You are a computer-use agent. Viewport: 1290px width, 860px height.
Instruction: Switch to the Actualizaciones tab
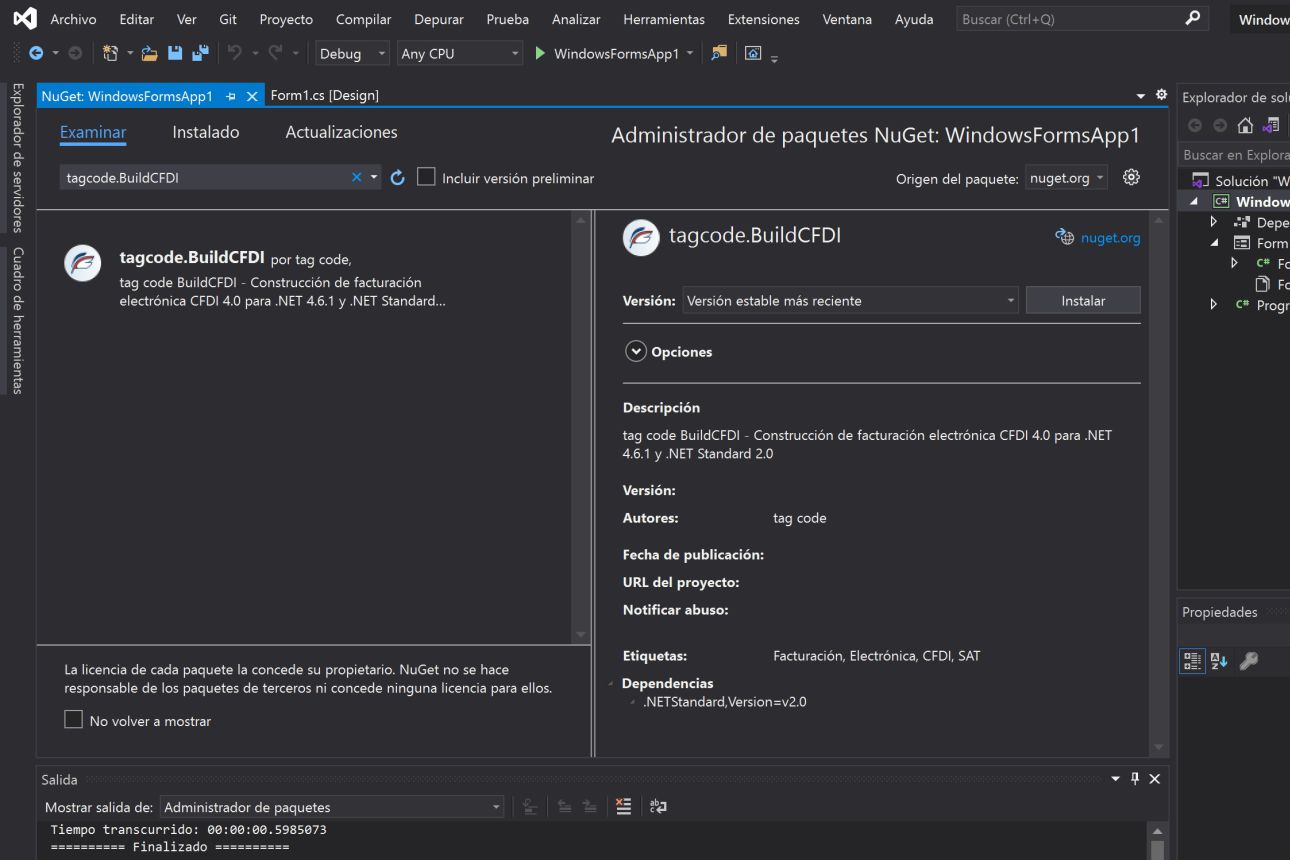341,132
